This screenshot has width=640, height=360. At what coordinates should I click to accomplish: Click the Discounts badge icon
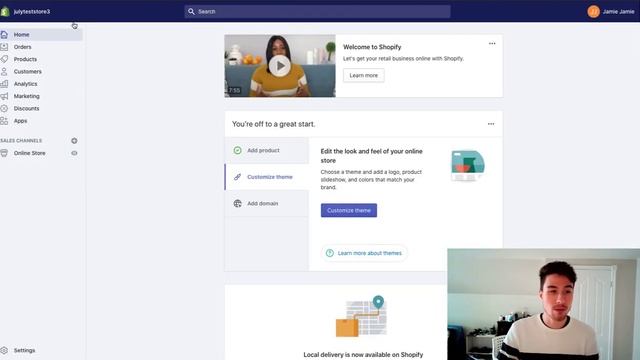4,109
